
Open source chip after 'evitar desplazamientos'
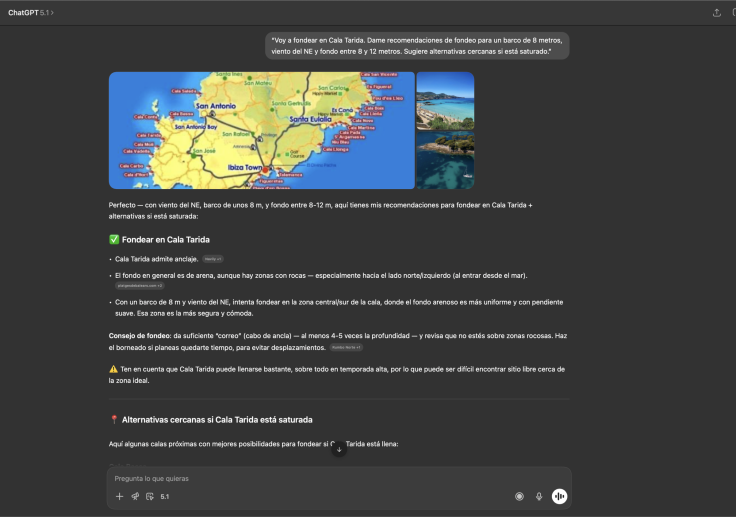point(346,347)
